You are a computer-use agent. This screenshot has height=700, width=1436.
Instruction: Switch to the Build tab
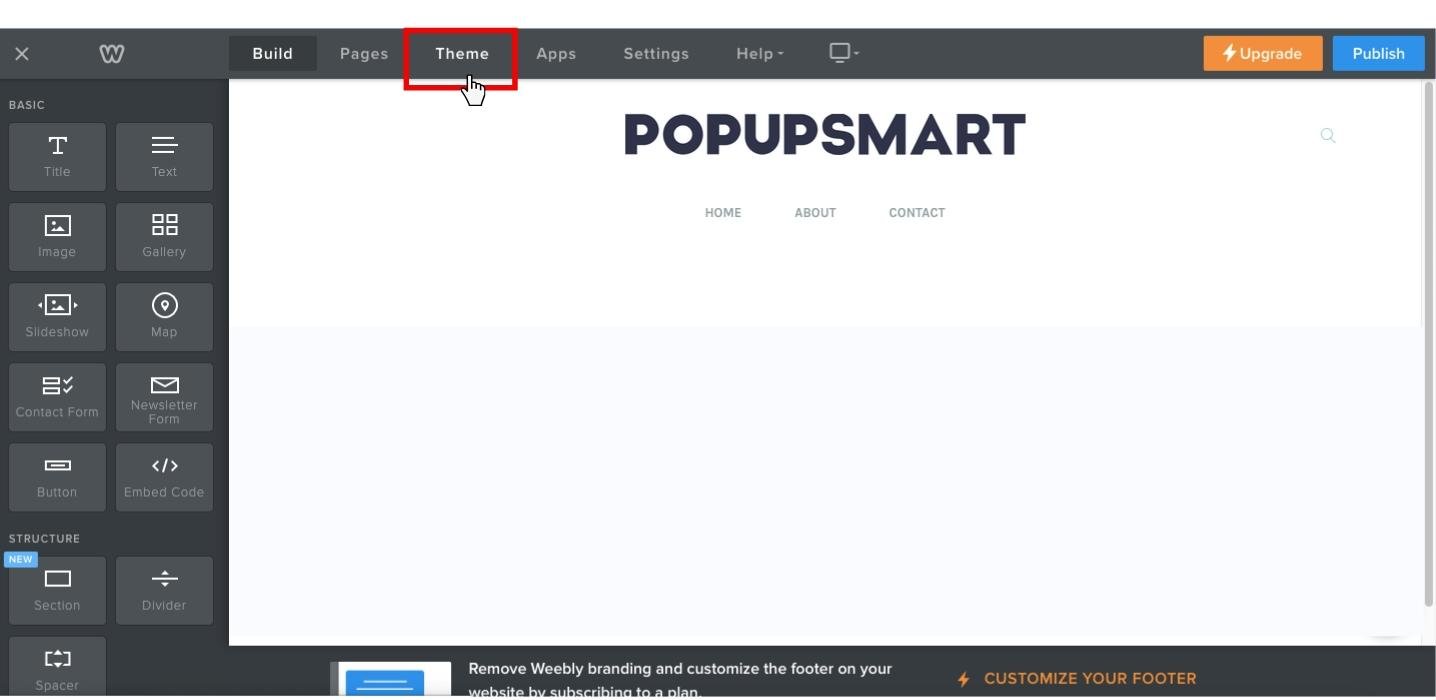(273, 54)
